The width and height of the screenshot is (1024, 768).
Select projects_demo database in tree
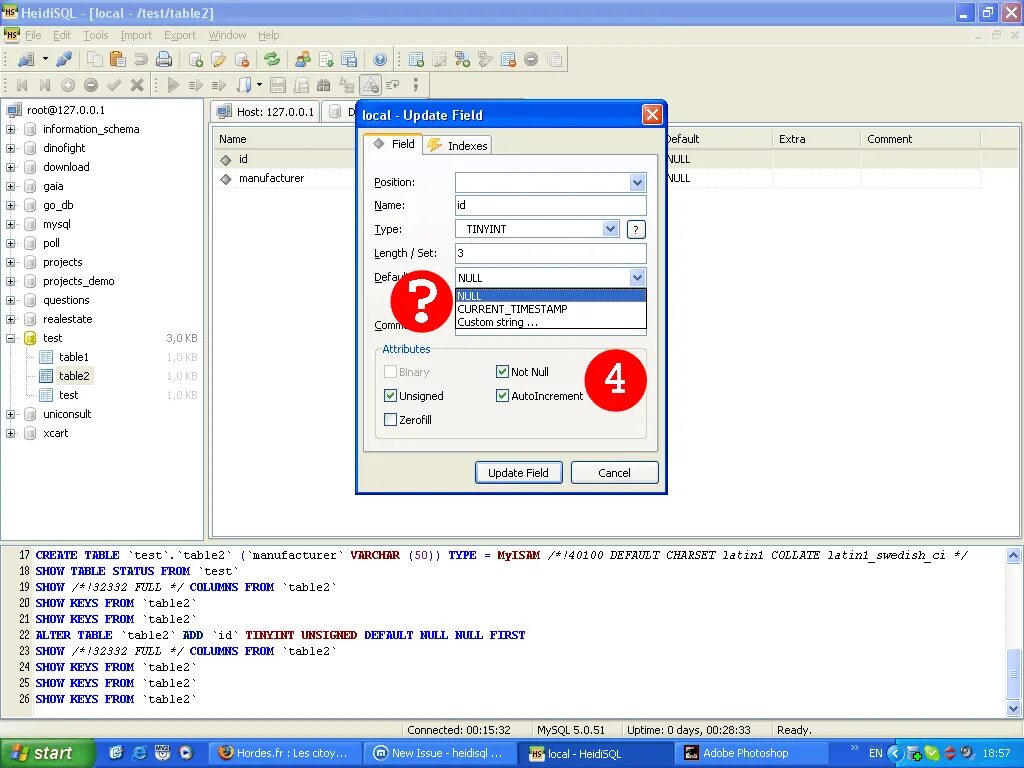(78, 281)
